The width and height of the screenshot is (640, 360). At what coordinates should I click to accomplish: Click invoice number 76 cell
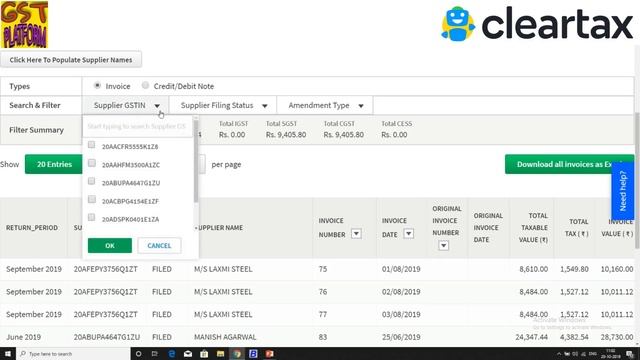pos(323,292)
